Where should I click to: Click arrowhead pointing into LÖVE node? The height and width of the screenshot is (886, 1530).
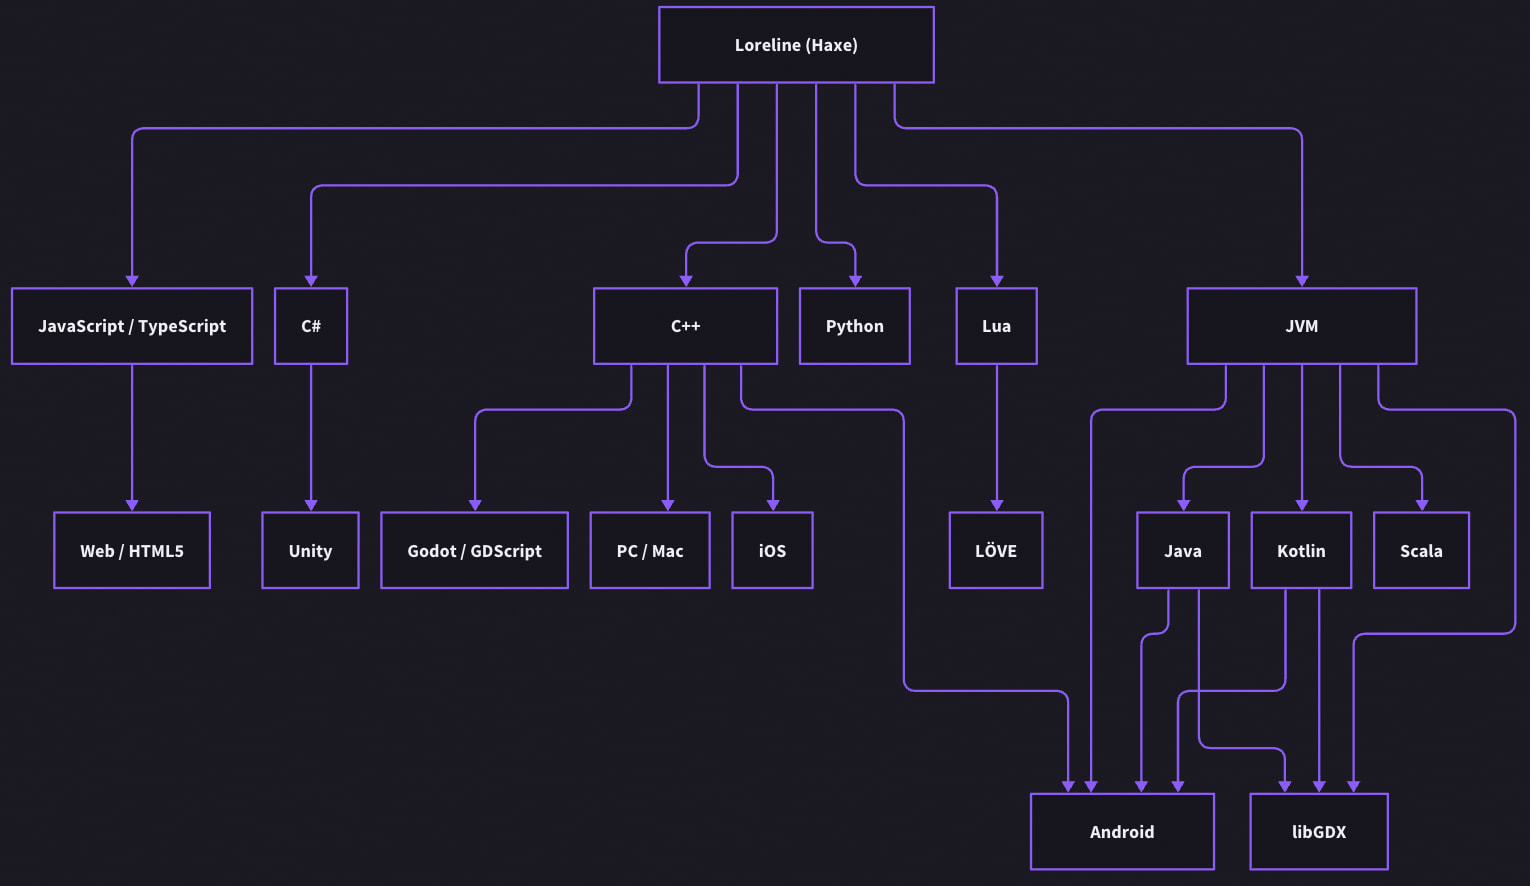(996, 505)
